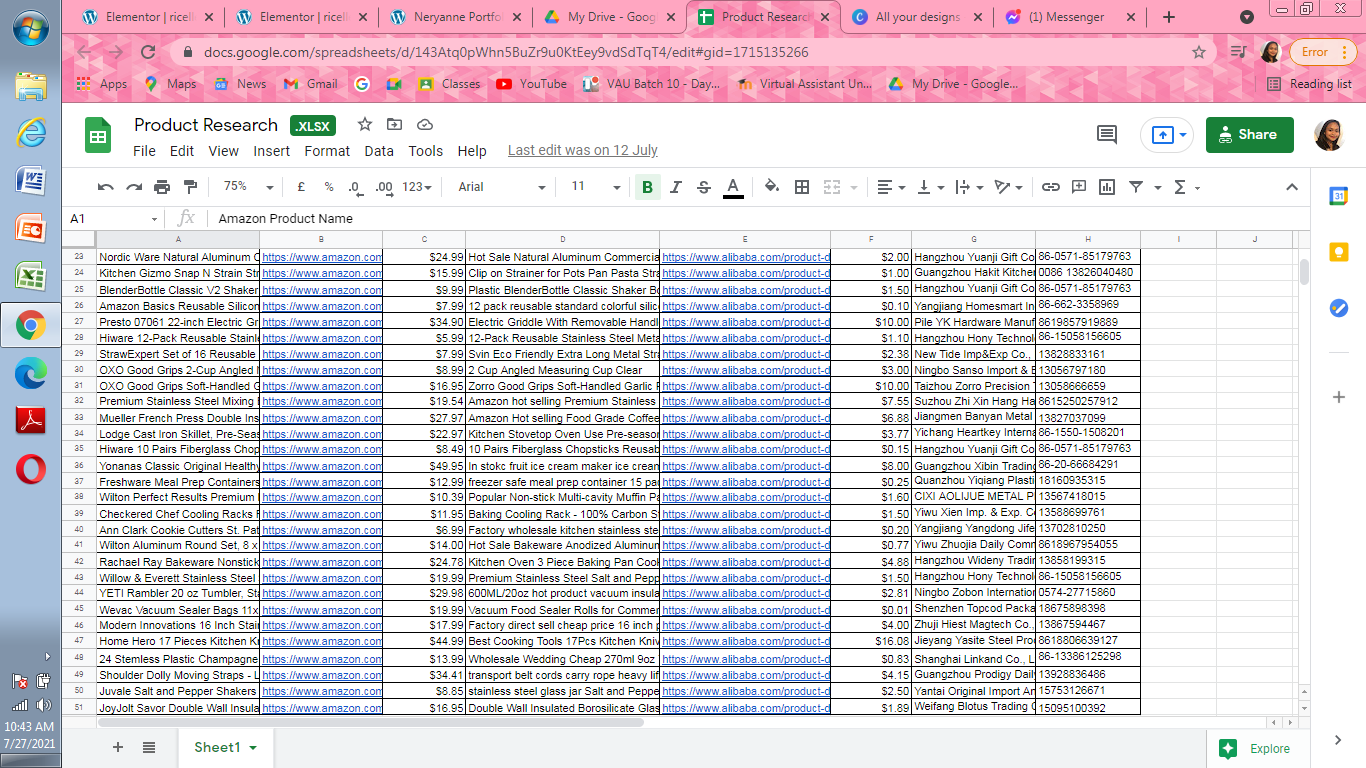The image size is (1366, 768).
Task: Toggle bold formatting button
Action: coord(647,187)
